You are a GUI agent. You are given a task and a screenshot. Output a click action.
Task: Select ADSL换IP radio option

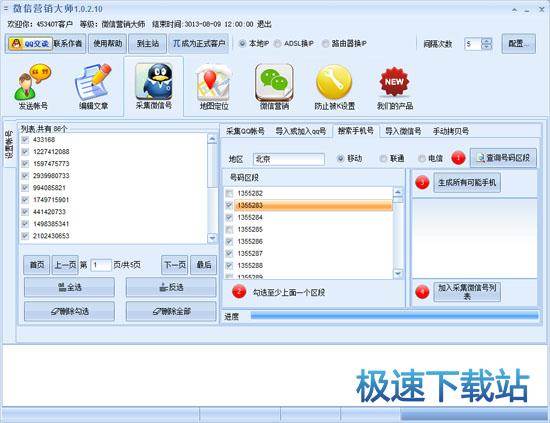[x=277, y=44]
